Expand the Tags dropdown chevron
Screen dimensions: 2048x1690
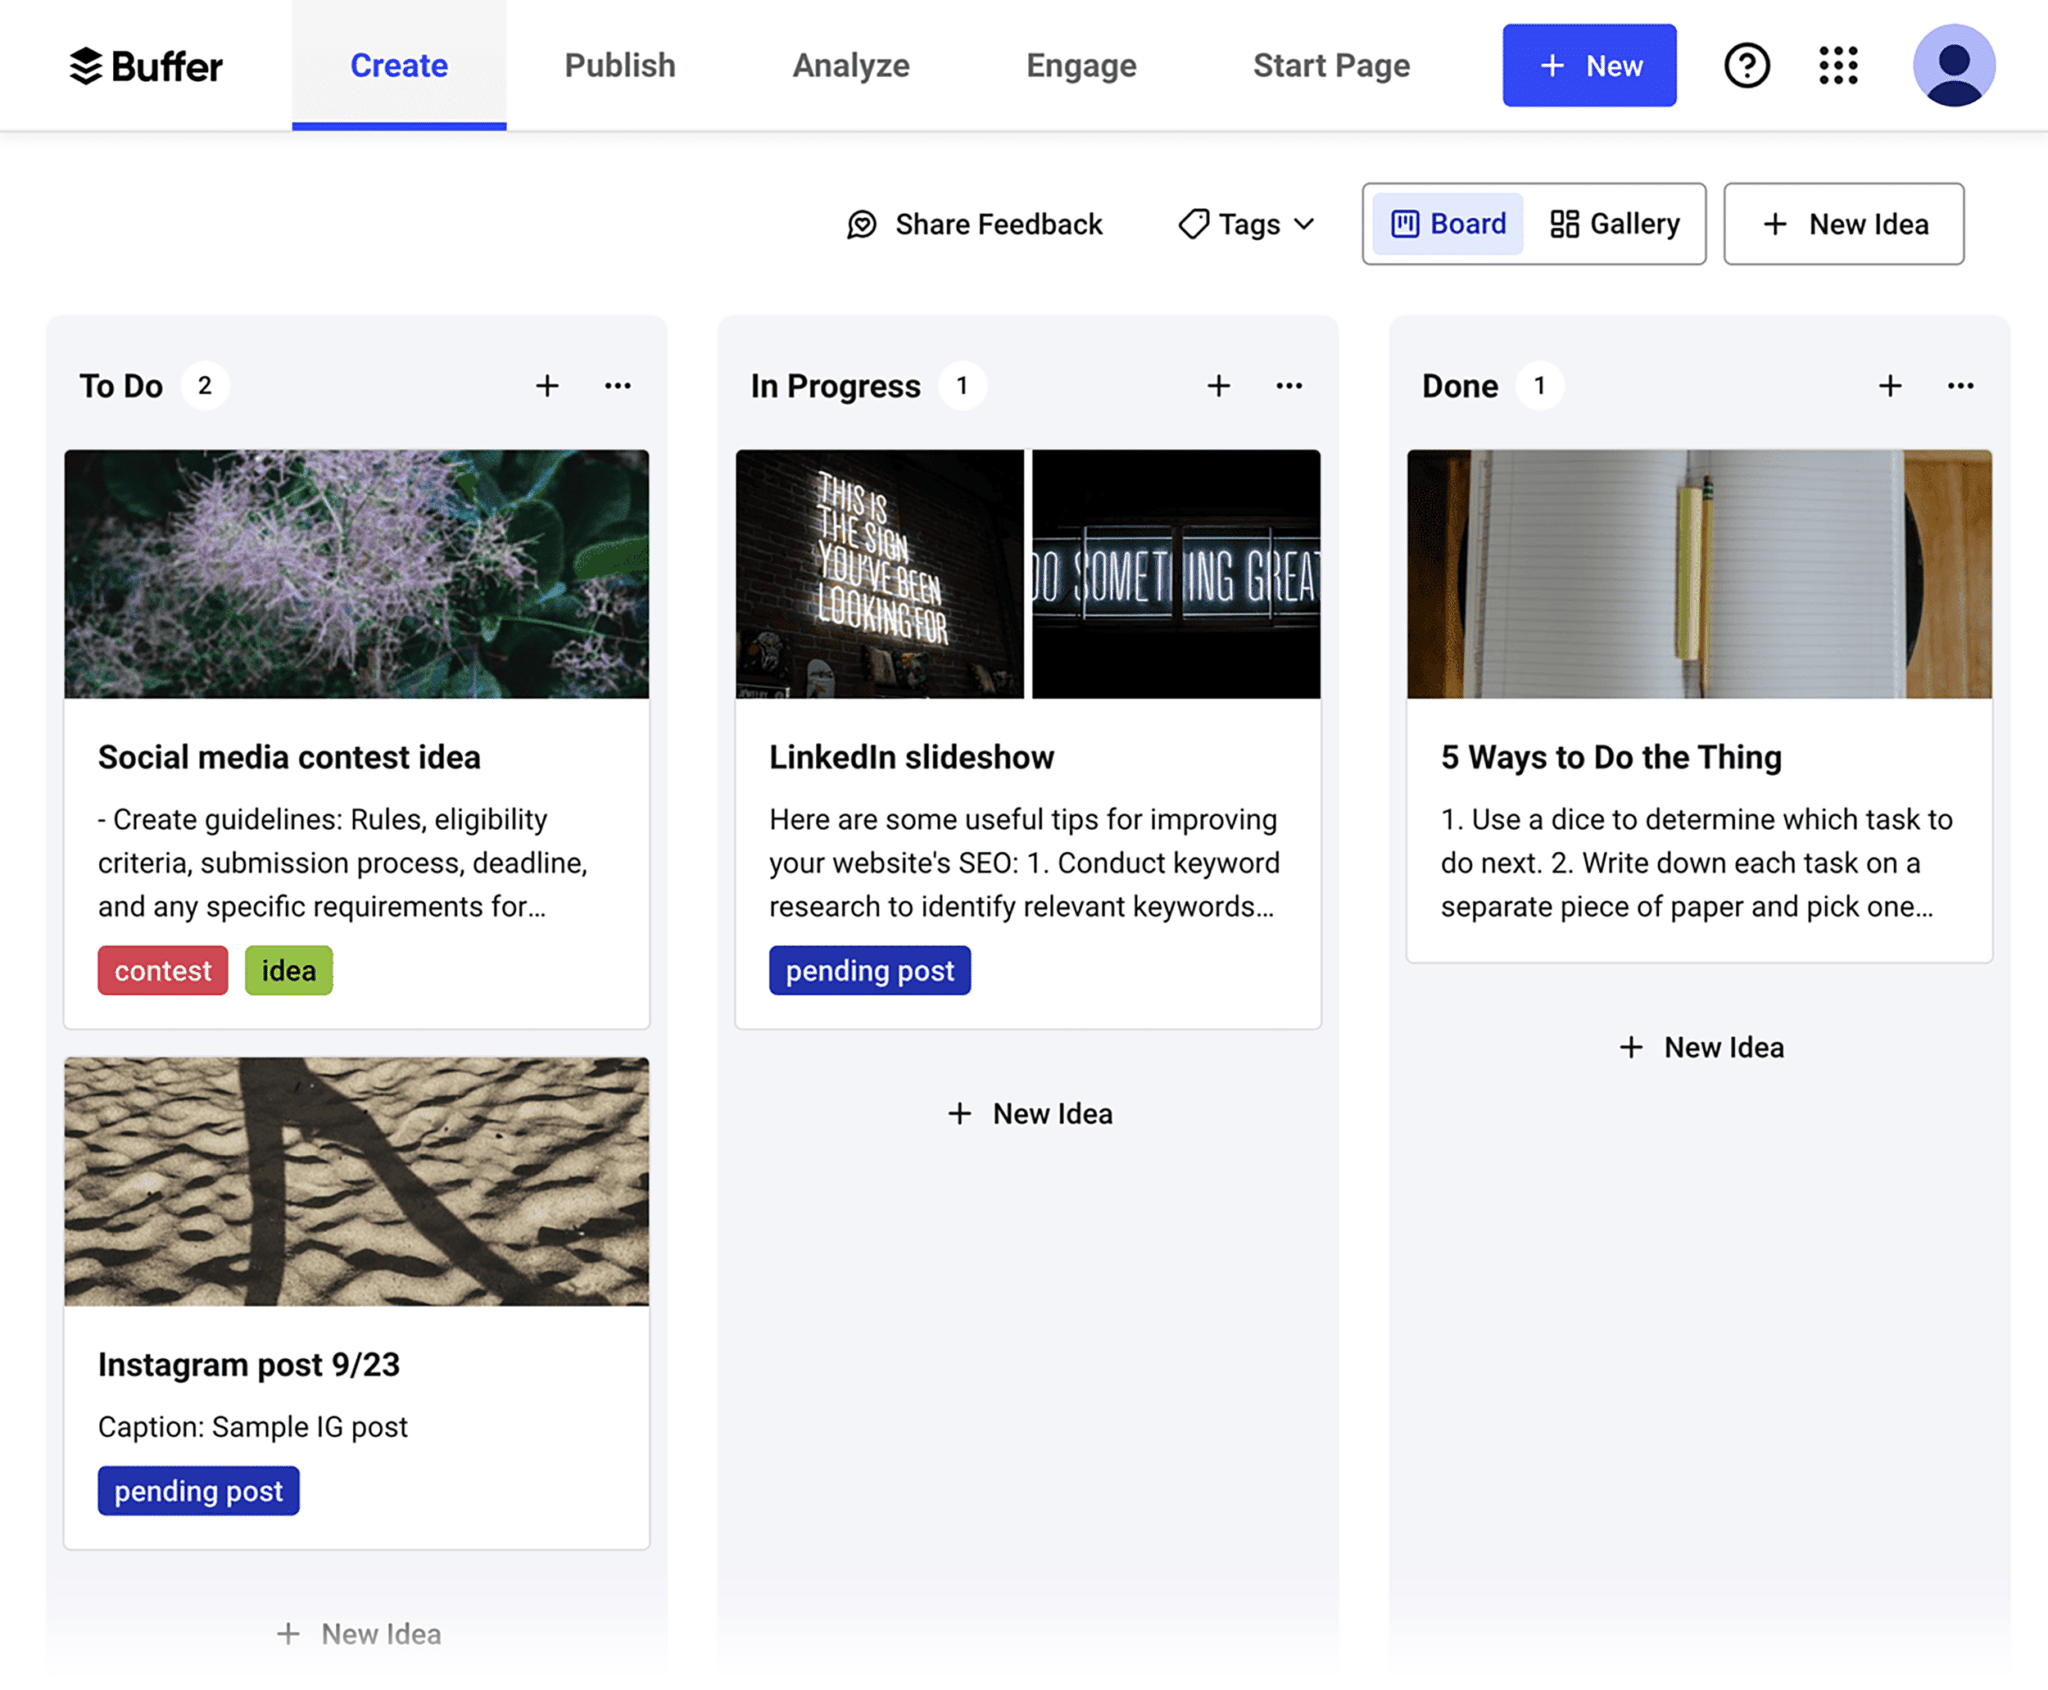(1304, 224)
